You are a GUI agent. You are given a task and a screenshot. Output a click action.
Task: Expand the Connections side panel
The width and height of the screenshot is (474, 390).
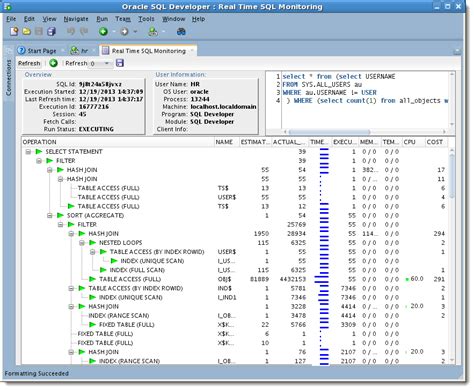pos(9,78)
